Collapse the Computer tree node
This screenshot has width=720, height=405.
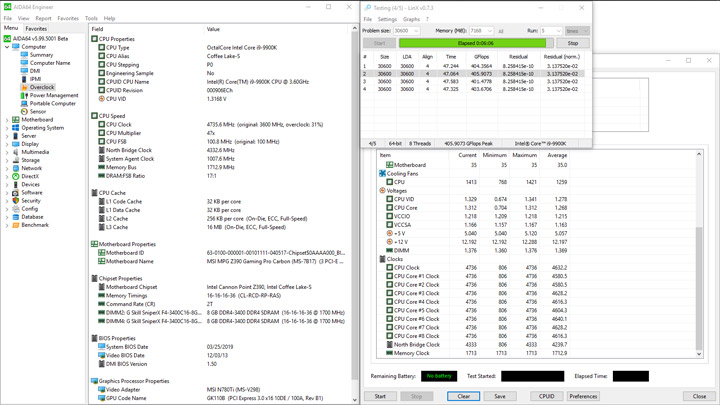point(7,47)
